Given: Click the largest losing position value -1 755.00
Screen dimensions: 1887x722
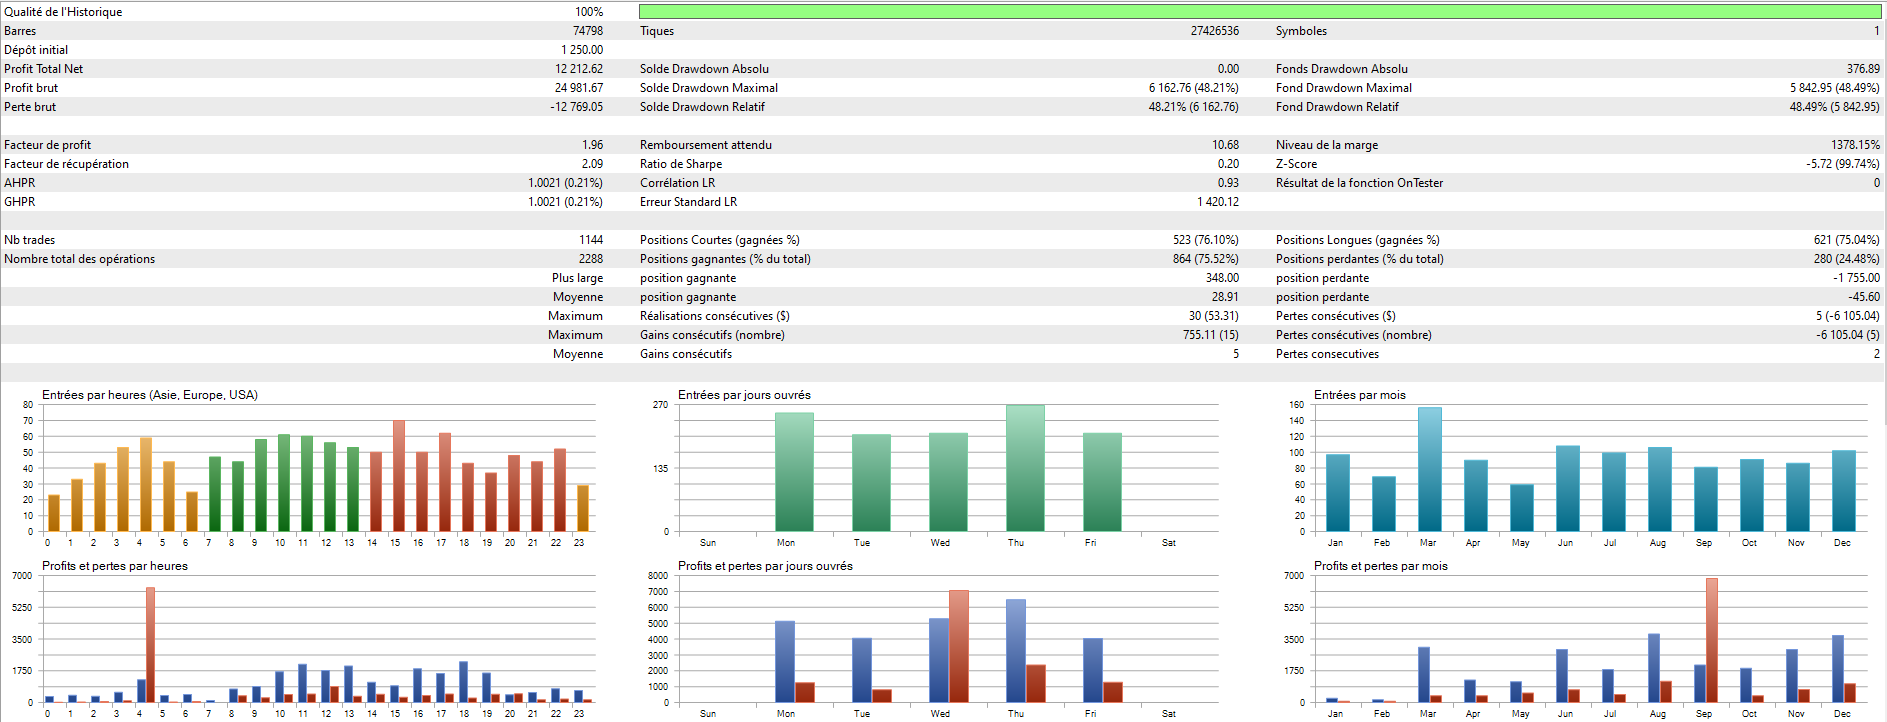Looking at the screenshot, I should 1856,278.
